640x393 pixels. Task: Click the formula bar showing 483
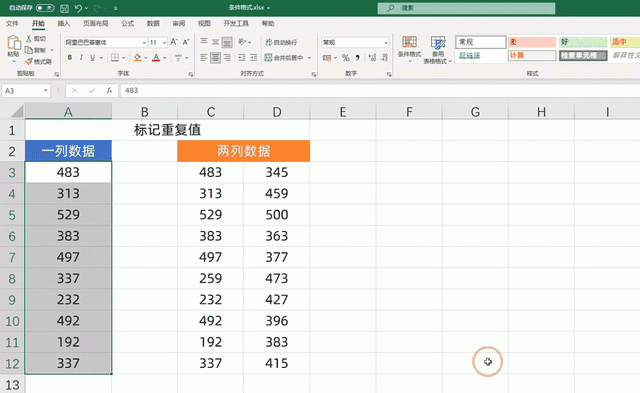[380, 91]
